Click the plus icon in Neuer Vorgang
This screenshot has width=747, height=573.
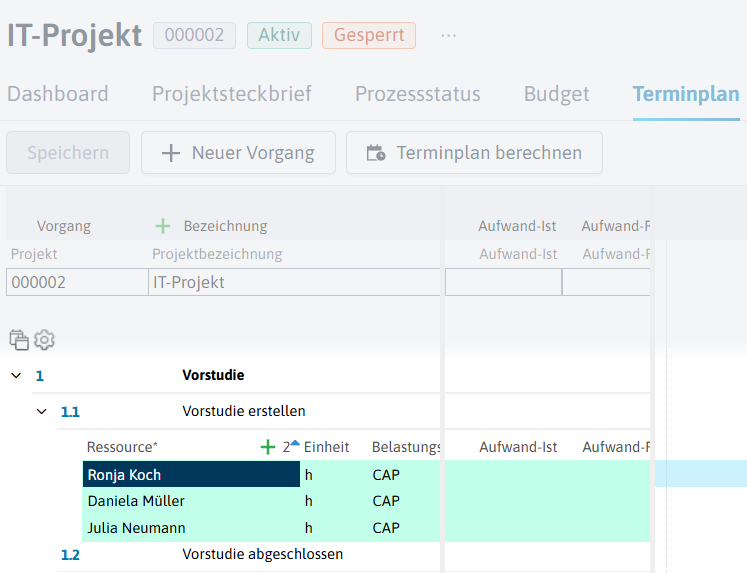click(171, 153)
